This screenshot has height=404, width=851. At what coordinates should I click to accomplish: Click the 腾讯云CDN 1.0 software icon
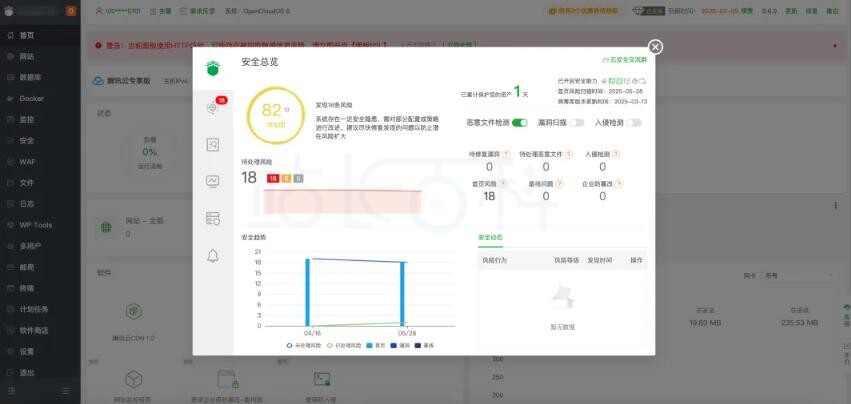pos(134,311)
